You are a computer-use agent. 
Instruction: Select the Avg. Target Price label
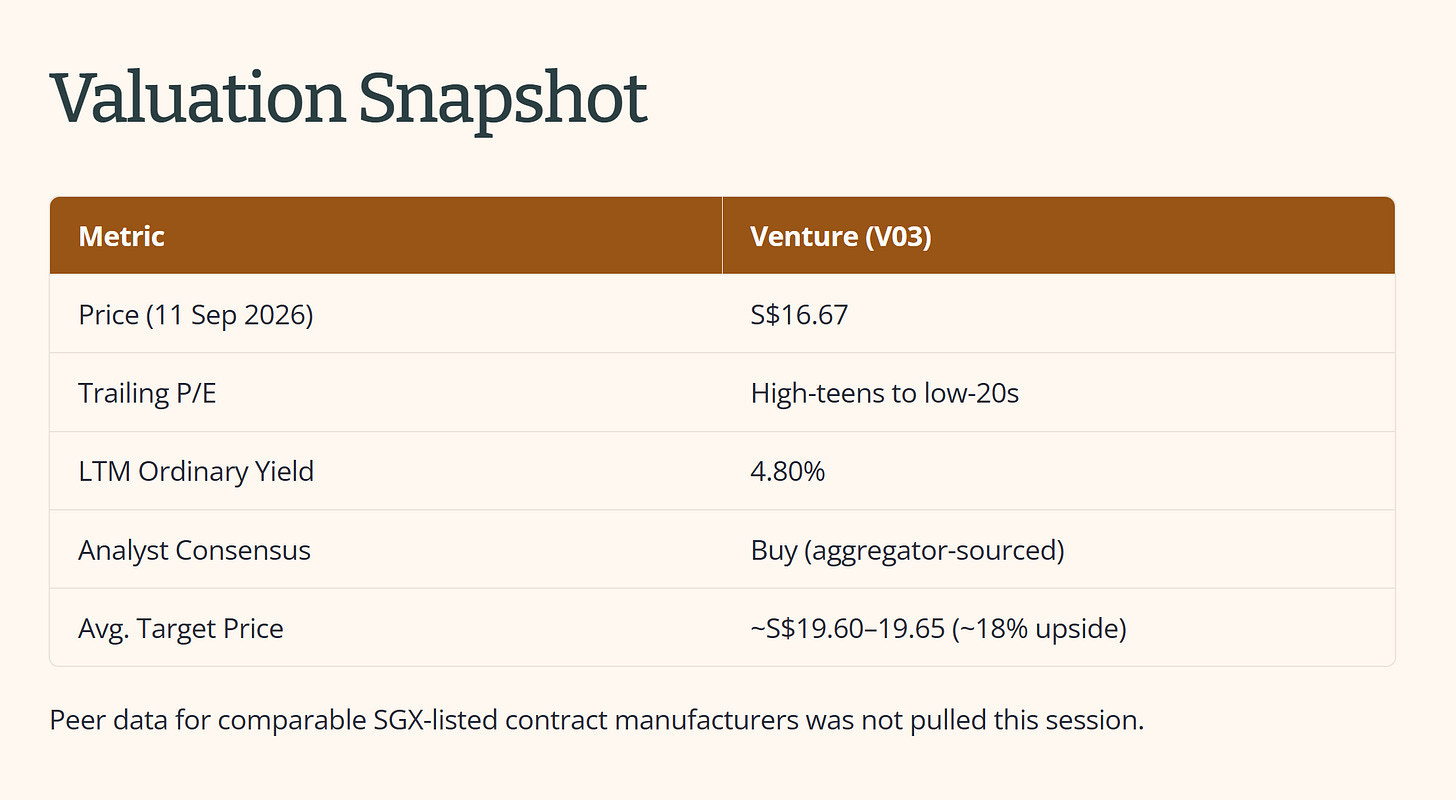point(181,629)
